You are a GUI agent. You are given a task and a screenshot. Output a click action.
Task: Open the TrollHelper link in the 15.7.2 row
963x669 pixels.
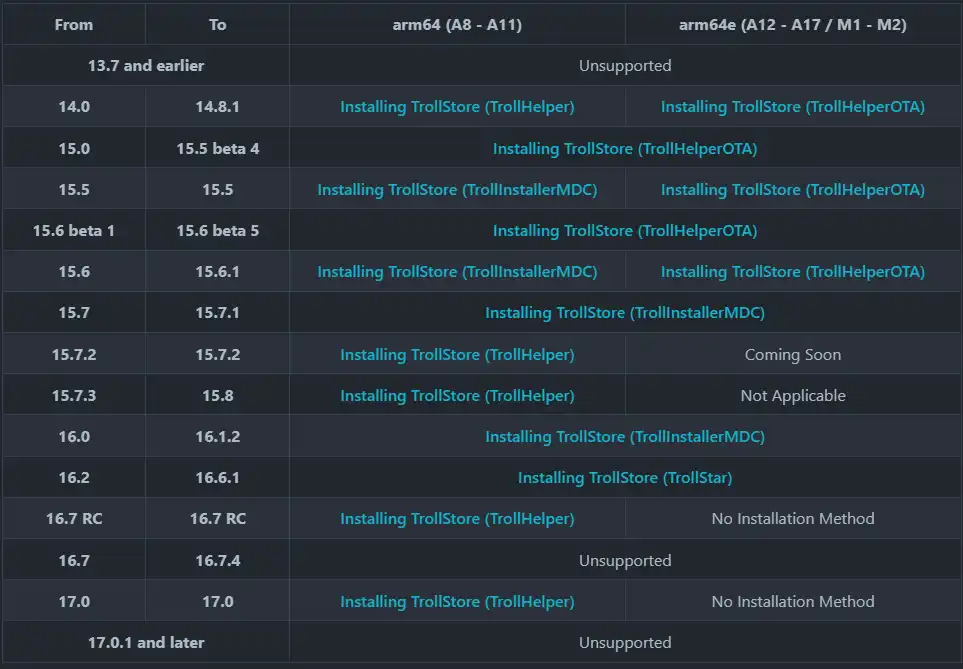point(457,354)
